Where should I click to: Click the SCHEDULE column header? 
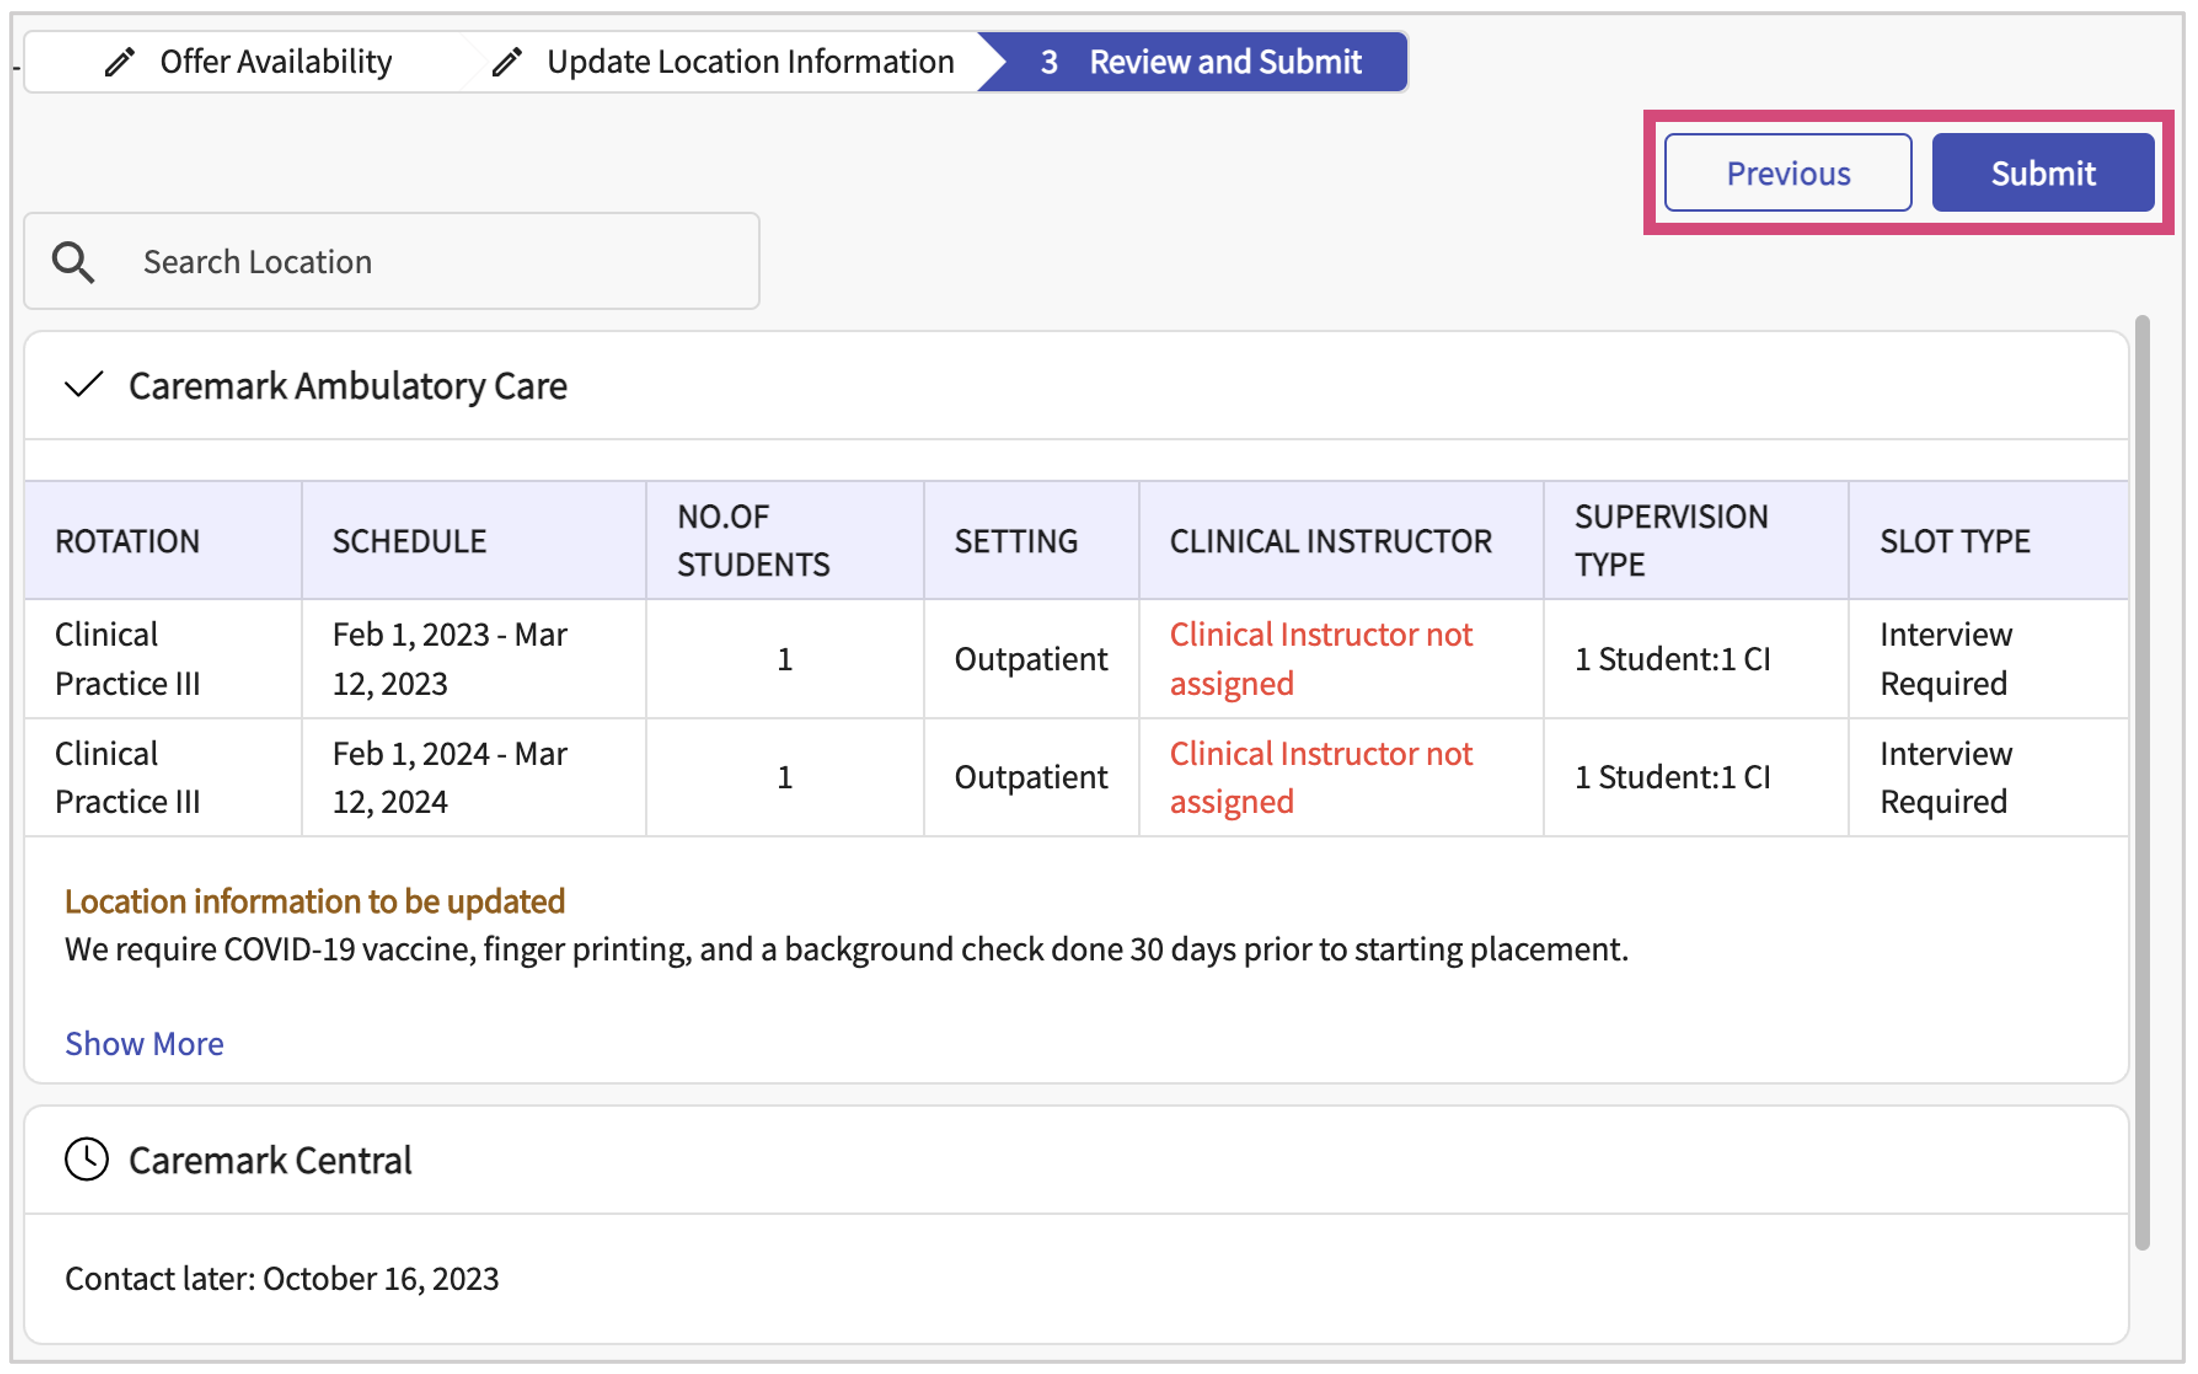(474, 541)
